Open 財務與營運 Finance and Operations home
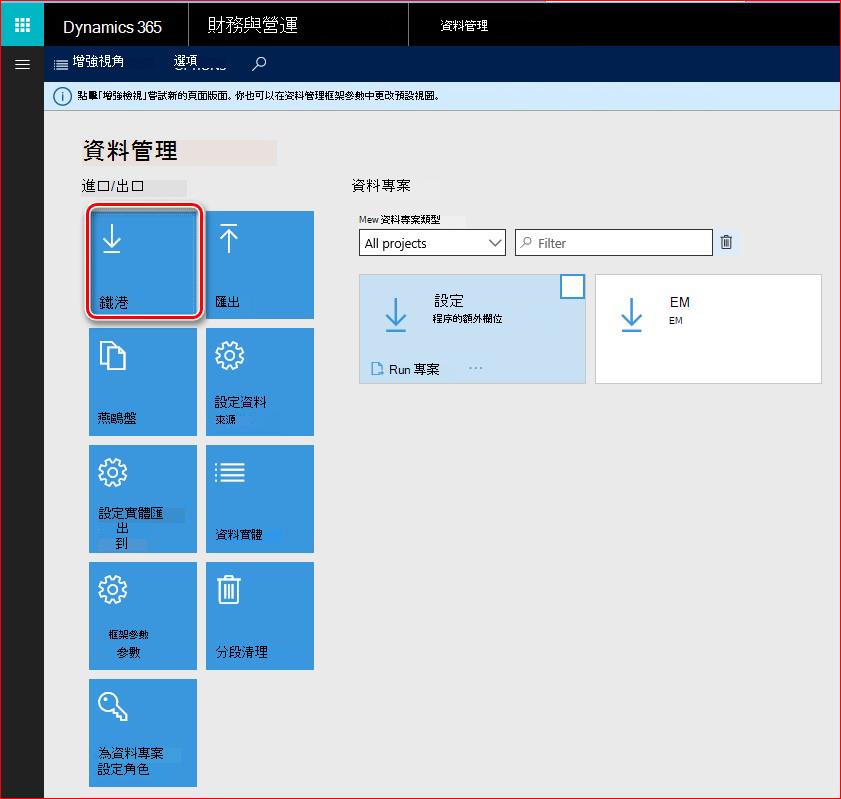This screenshot has width=841, height=799. tap(253, 25)
